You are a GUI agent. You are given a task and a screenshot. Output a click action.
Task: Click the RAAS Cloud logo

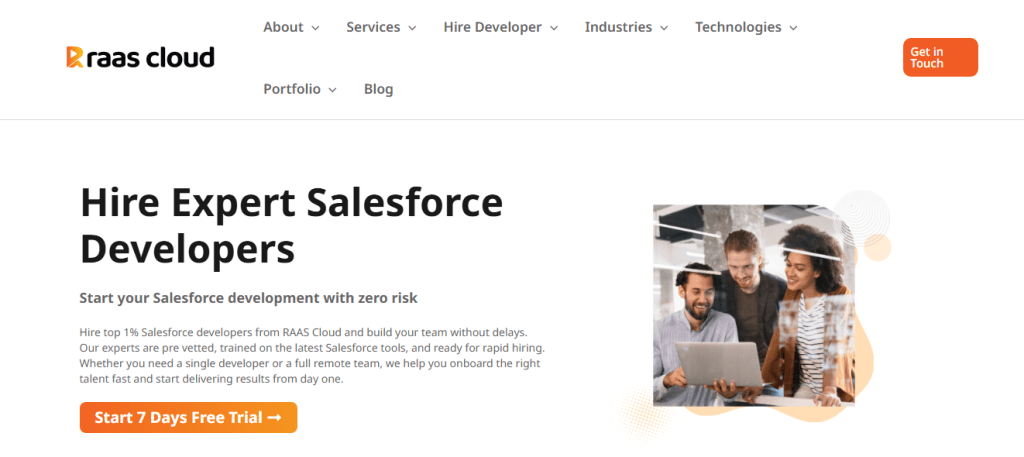pos(141,57)
